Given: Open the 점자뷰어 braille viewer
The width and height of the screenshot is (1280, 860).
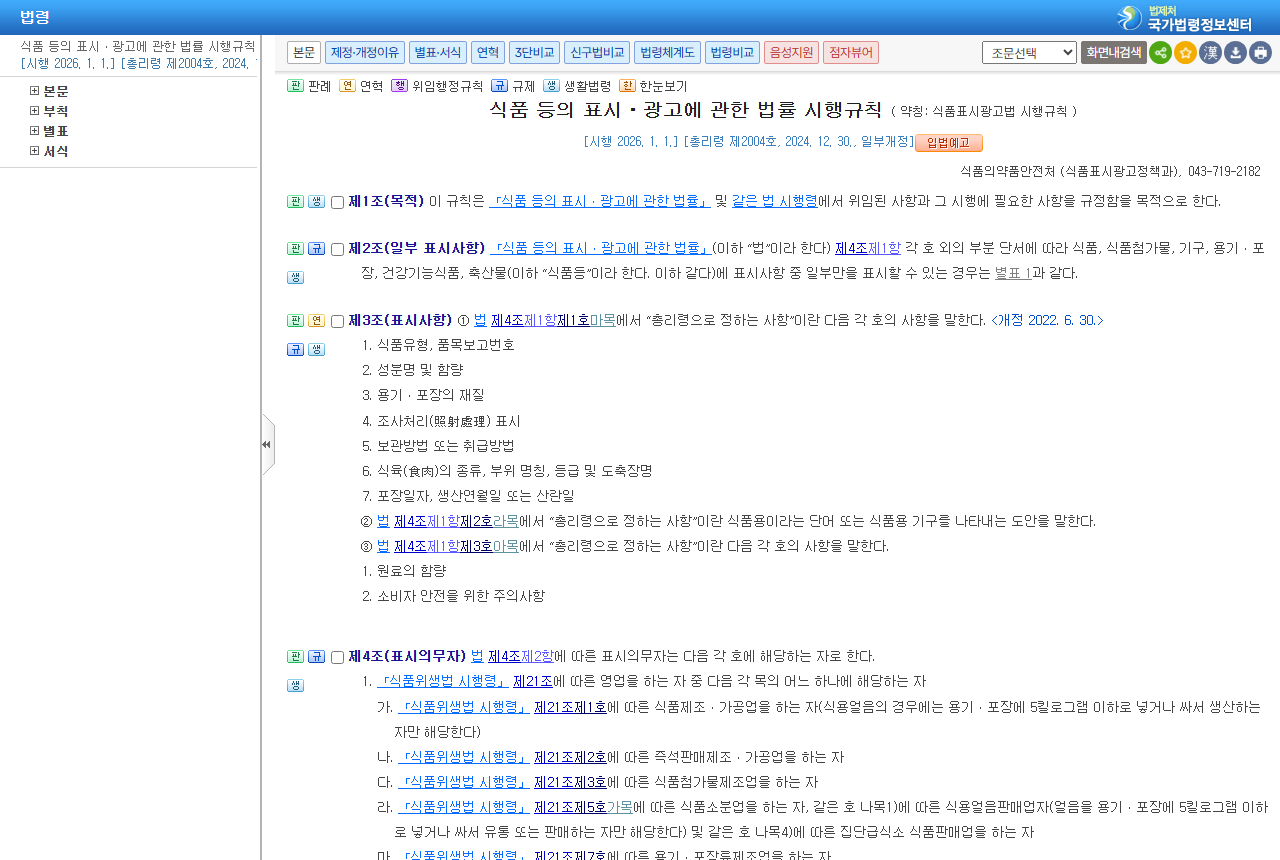Looking at the screenshot, I should coord(852,53).
